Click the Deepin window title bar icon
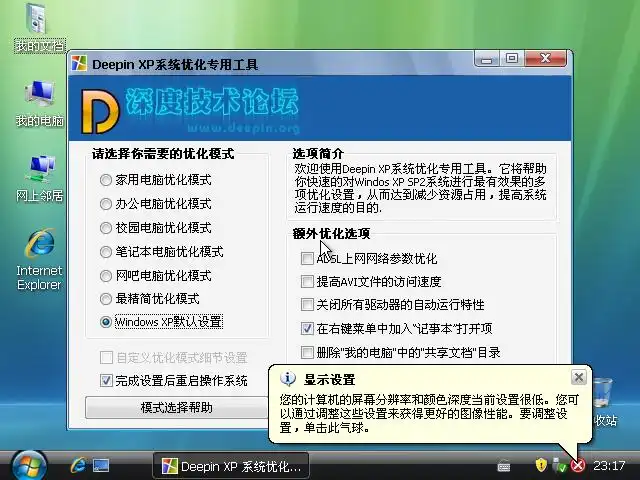 pyautogui.click(x=79, y=64)
